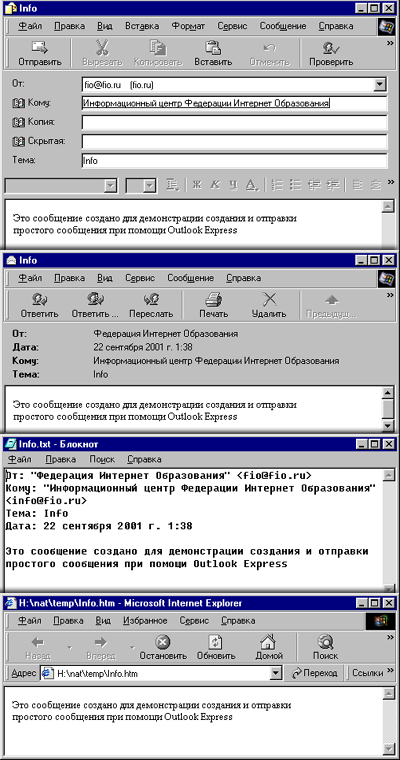
Task: Click into the Тема subject field
Action: [x=235, y=161]
